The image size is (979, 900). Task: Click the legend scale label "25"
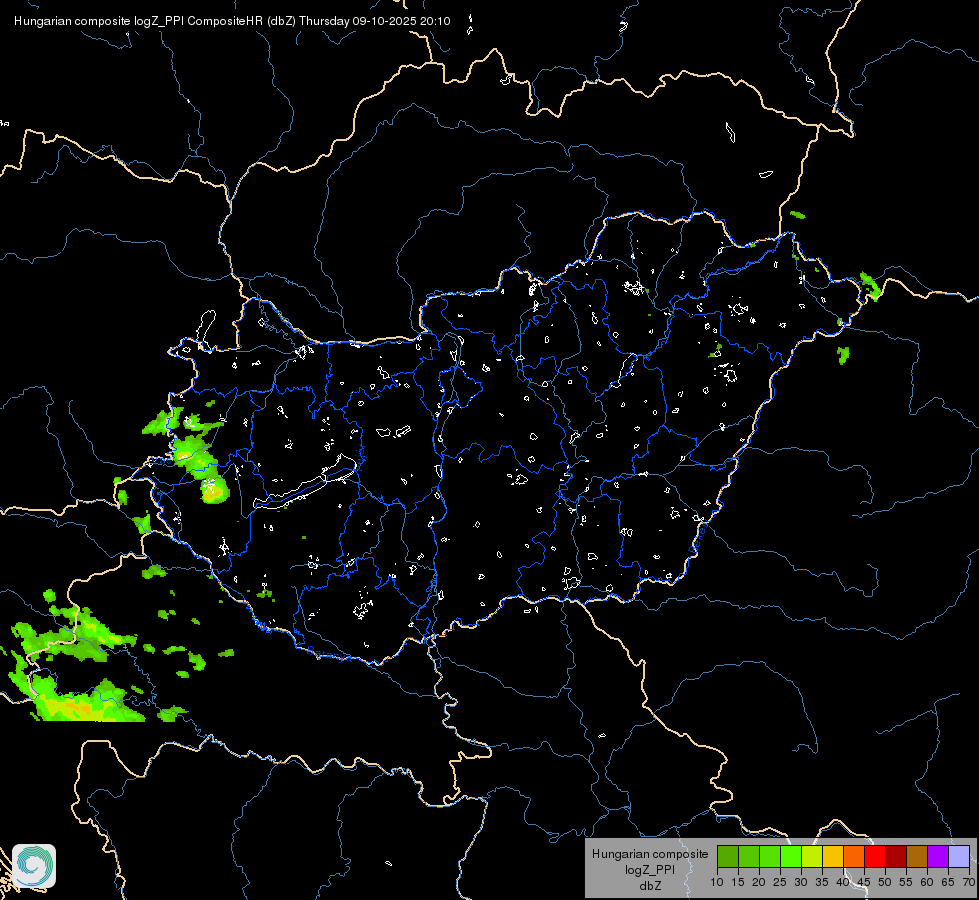point(780,882)
